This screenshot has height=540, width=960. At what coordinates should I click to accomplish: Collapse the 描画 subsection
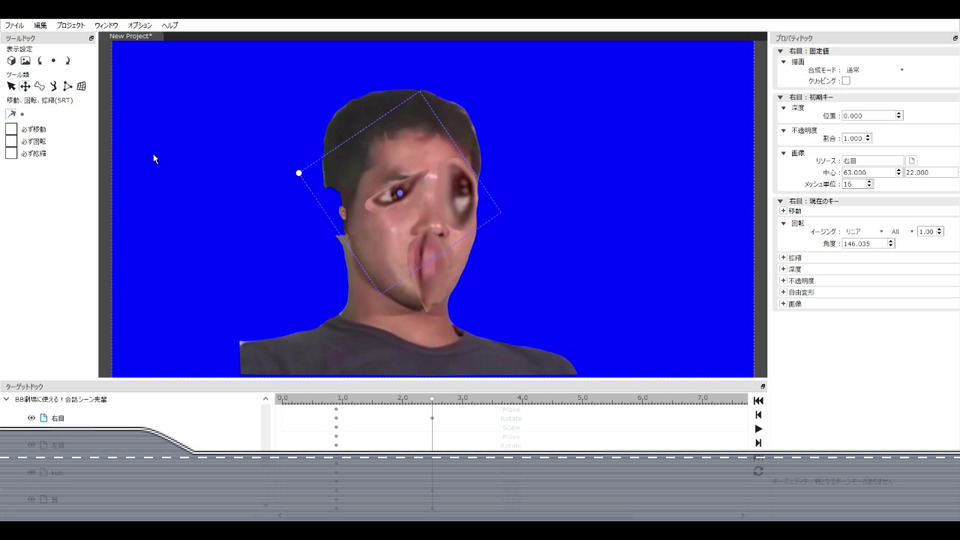point(784,62)
